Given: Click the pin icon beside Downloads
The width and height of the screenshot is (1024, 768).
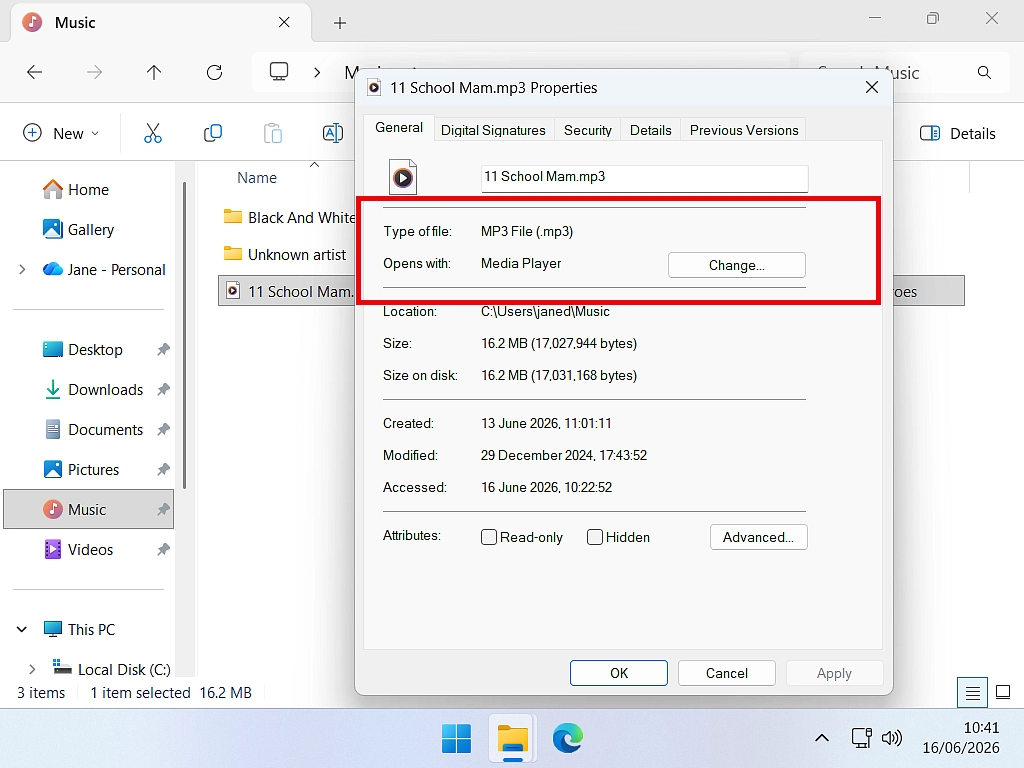Looking at the screenshot, I should [163, 390].
